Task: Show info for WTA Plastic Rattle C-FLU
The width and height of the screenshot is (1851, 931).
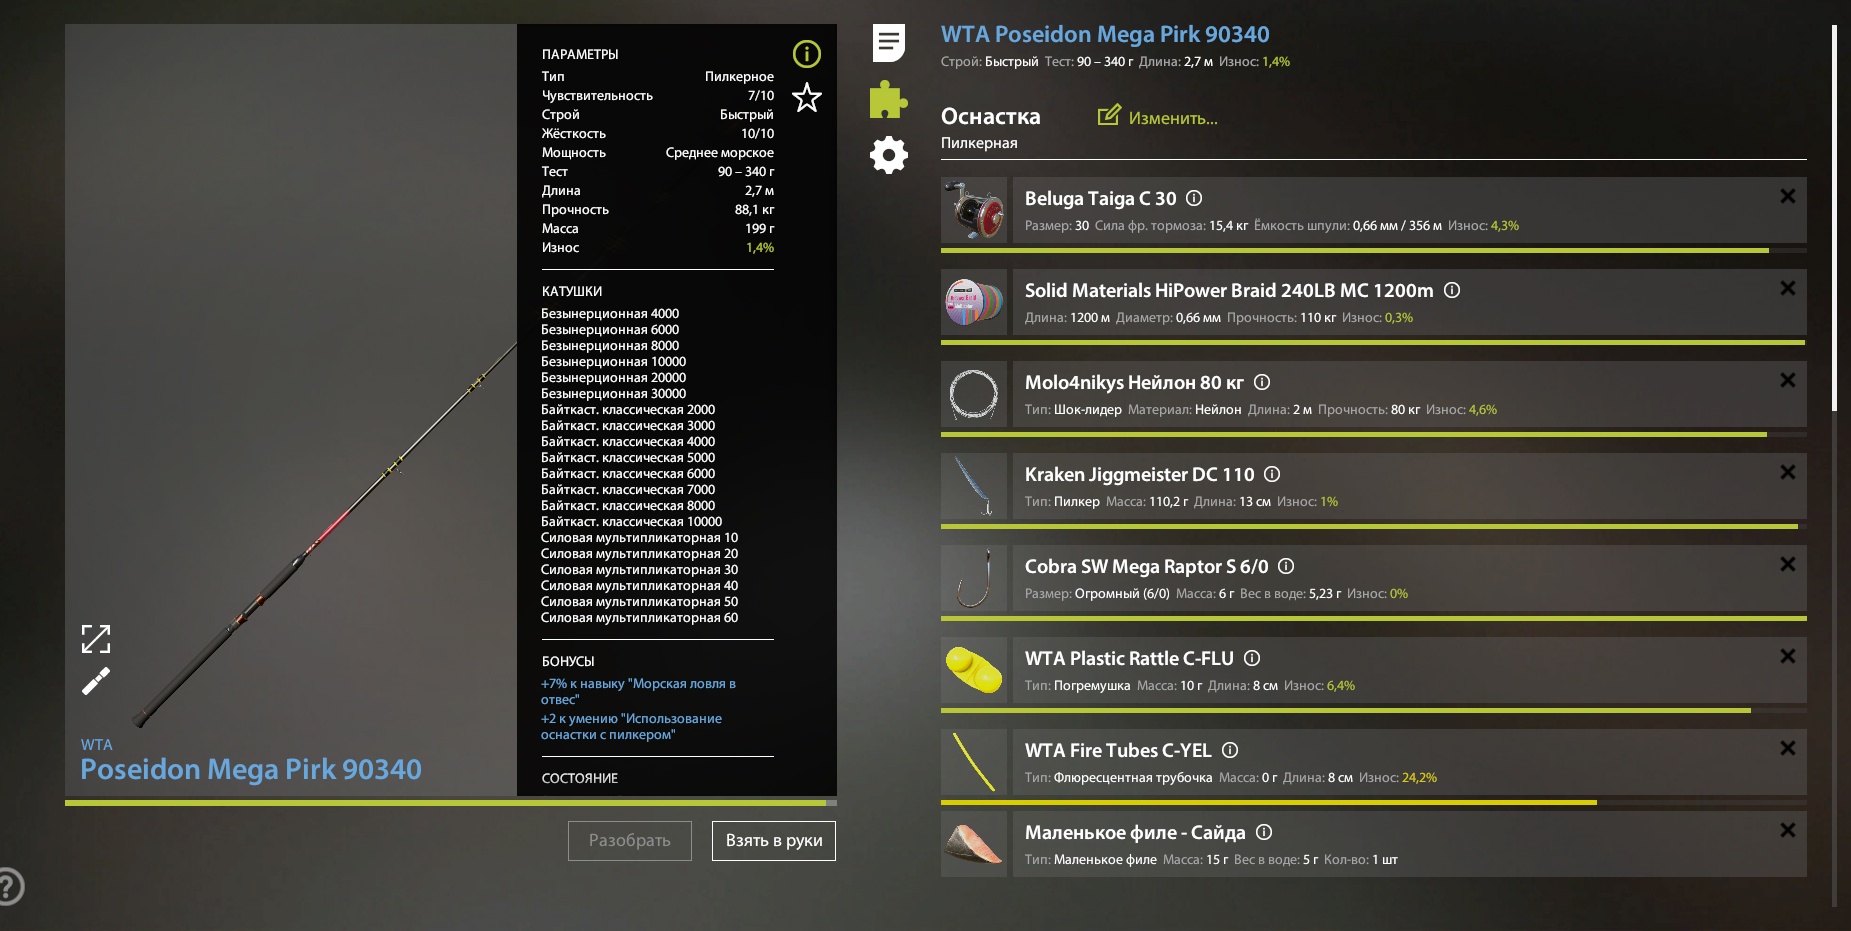Action: (1252, 658)
